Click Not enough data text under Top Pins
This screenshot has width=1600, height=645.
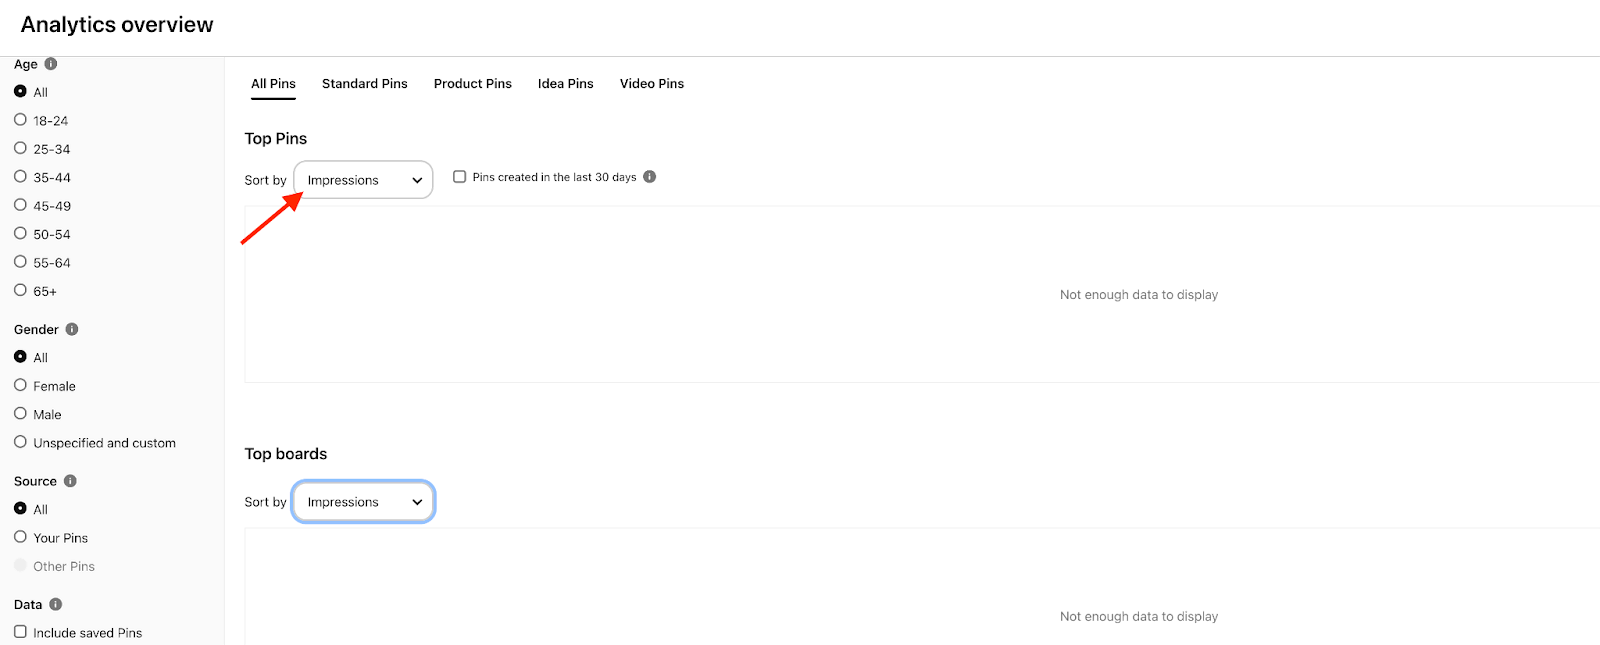point(1139,295)
